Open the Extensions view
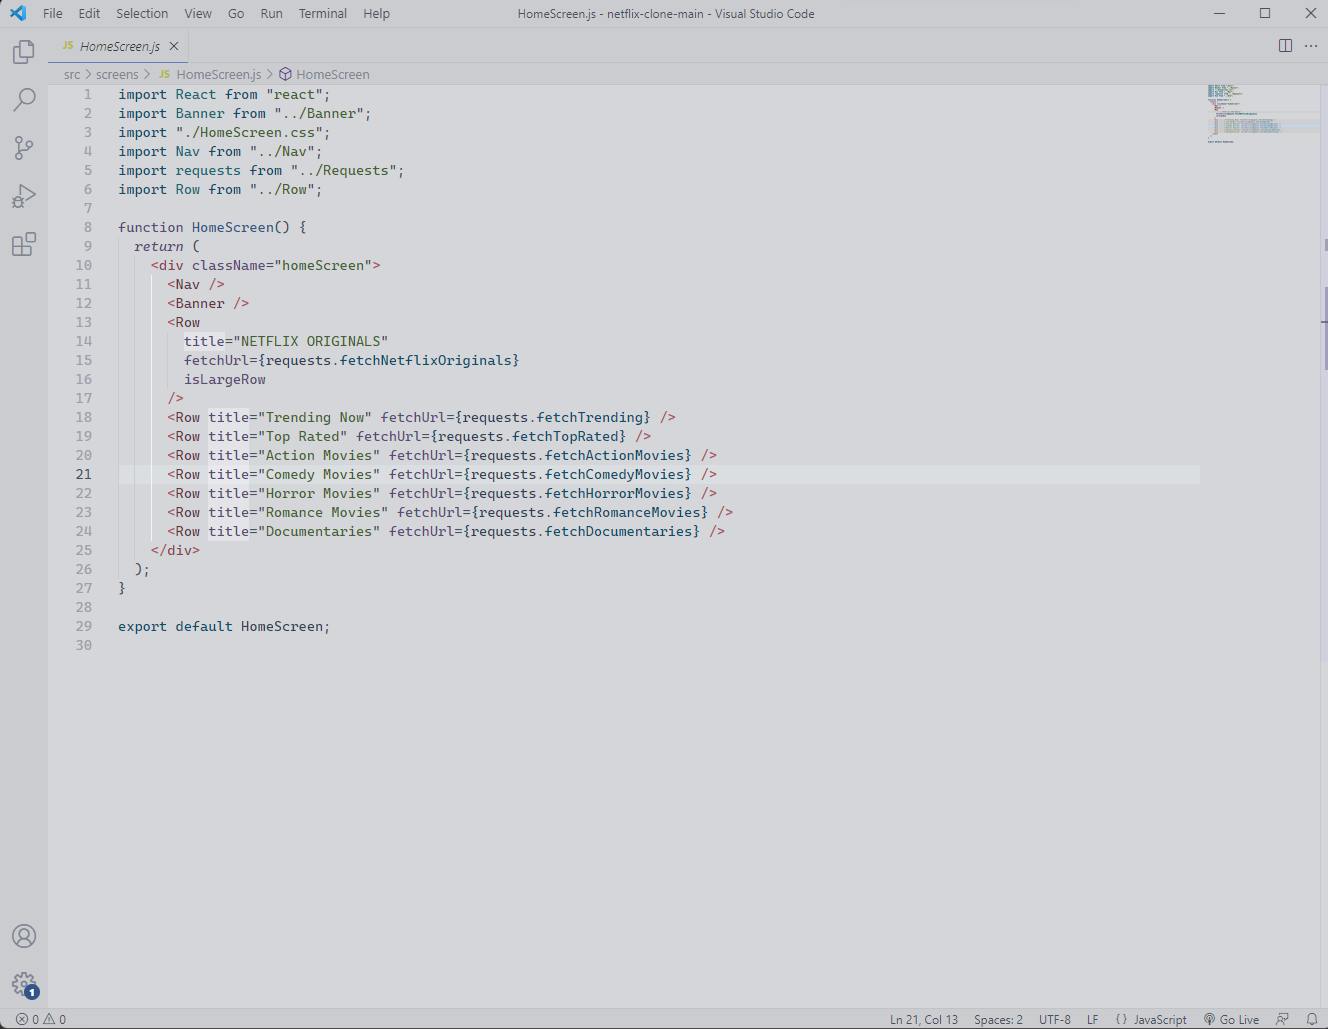Screen dimensions: 1328x1029 click(x=24, y=244)
